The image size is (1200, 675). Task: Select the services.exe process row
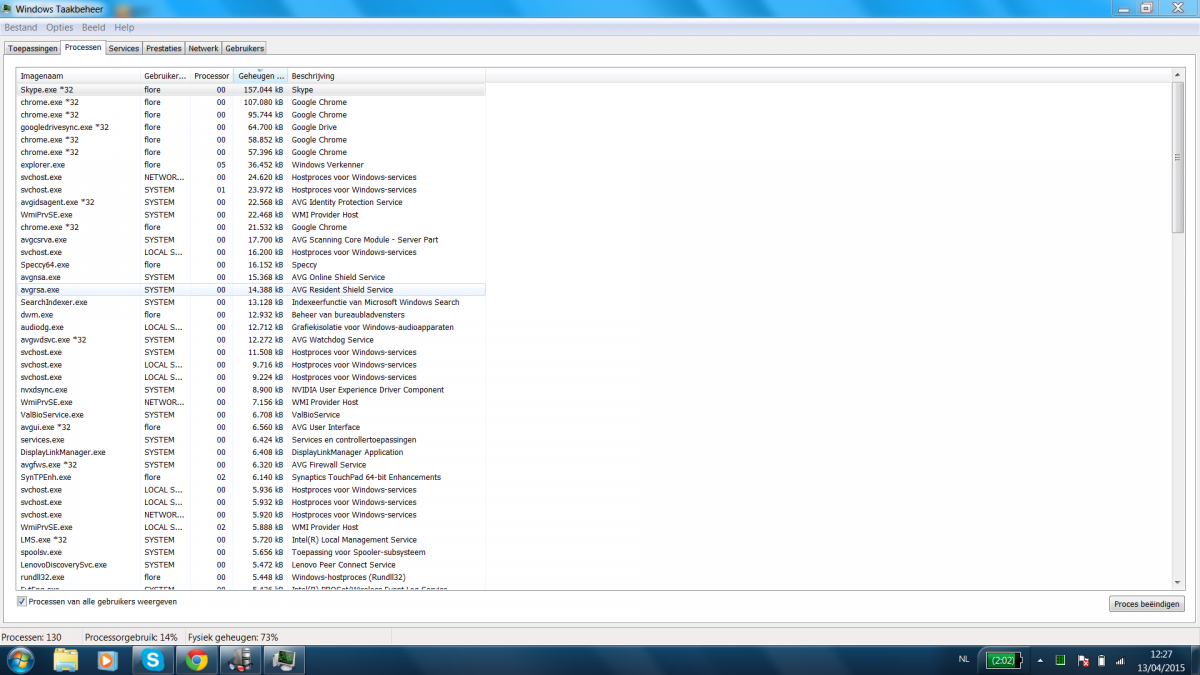click(251, 440)
